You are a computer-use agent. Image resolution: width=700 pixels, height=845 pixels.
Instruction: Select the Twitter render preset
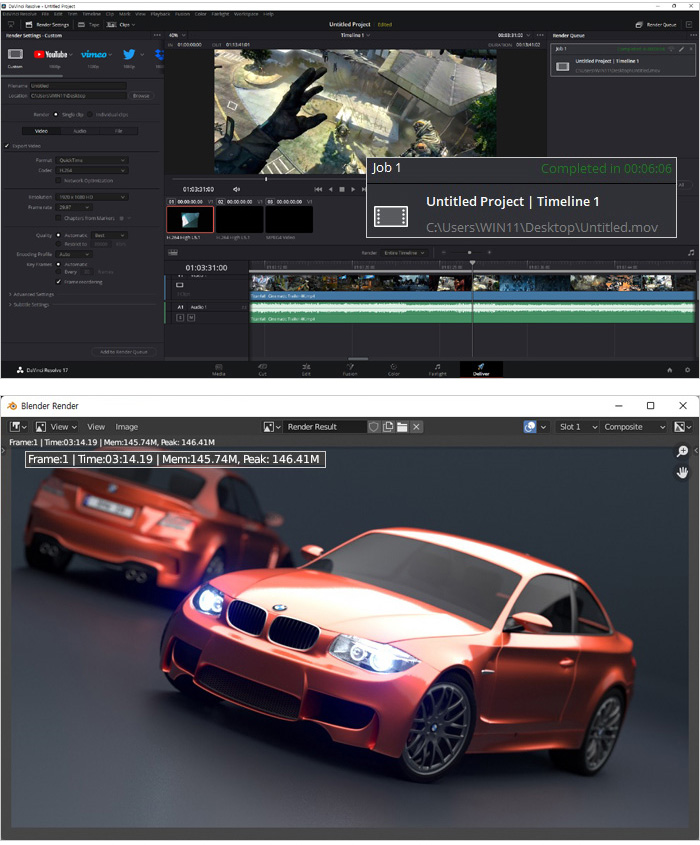[129, 55]
